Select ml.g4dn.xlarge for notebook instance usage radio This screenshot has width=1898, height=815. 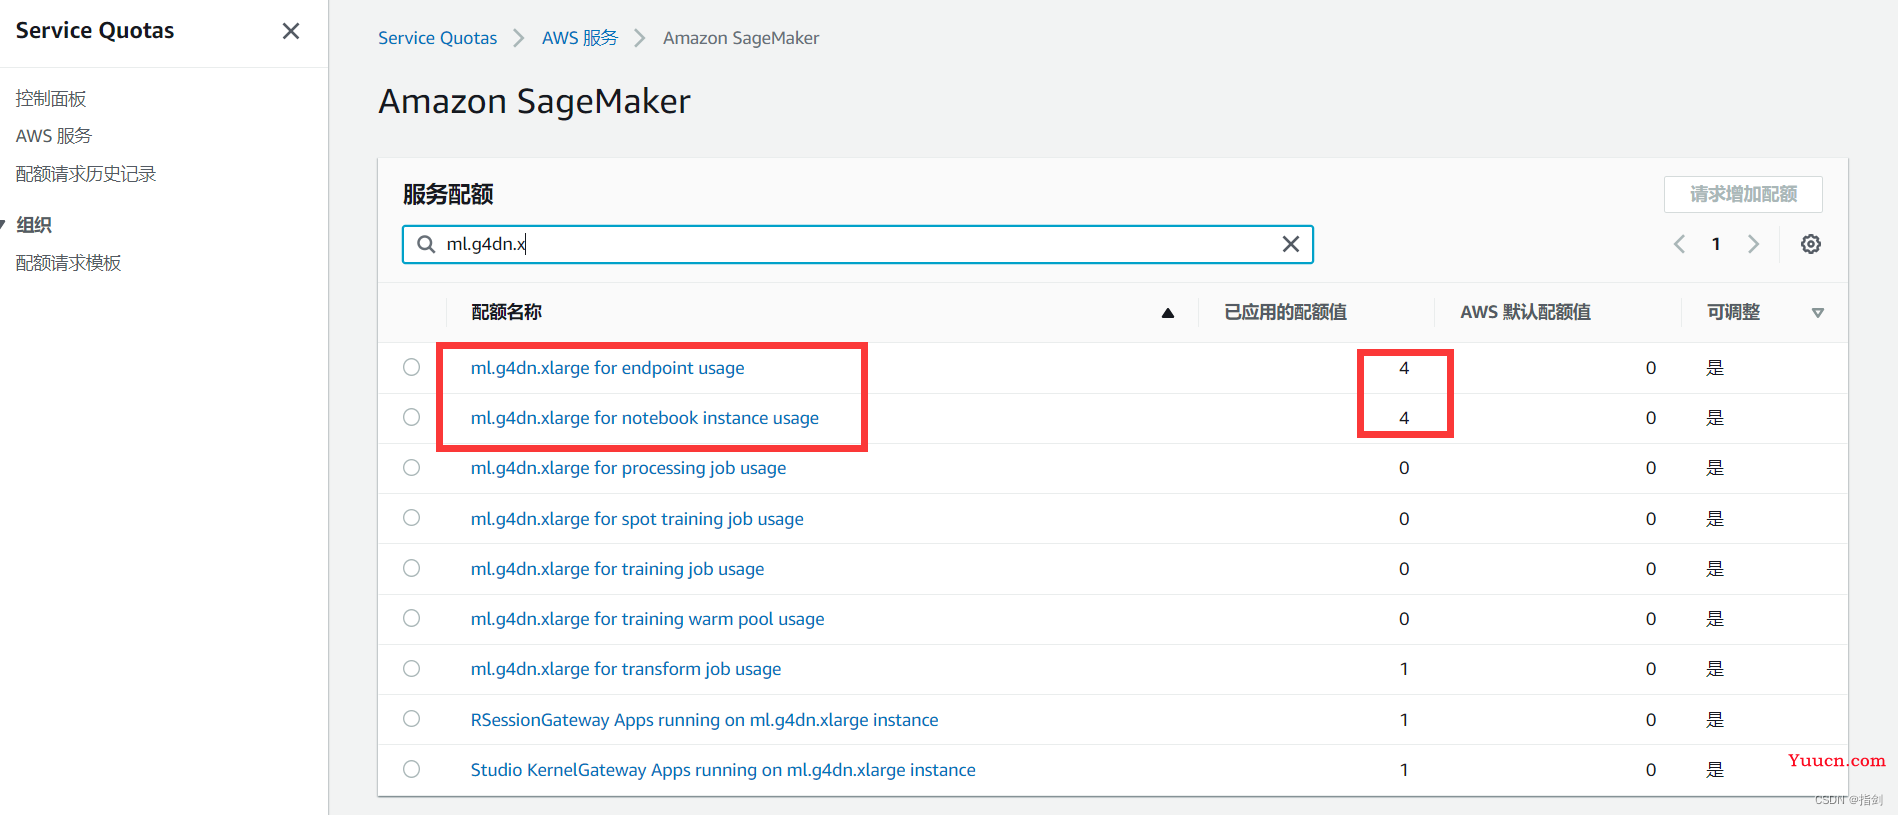pos(411,417)
